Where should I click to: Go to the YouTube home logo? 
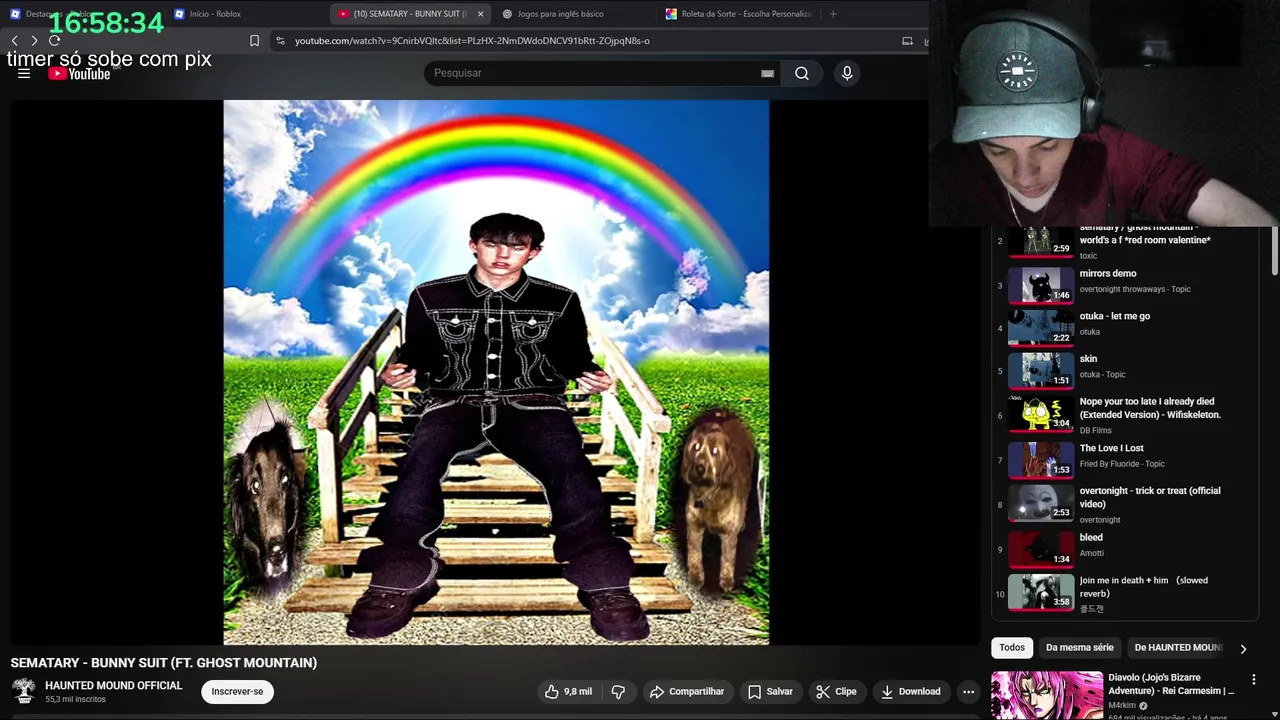tap(79, 73)
